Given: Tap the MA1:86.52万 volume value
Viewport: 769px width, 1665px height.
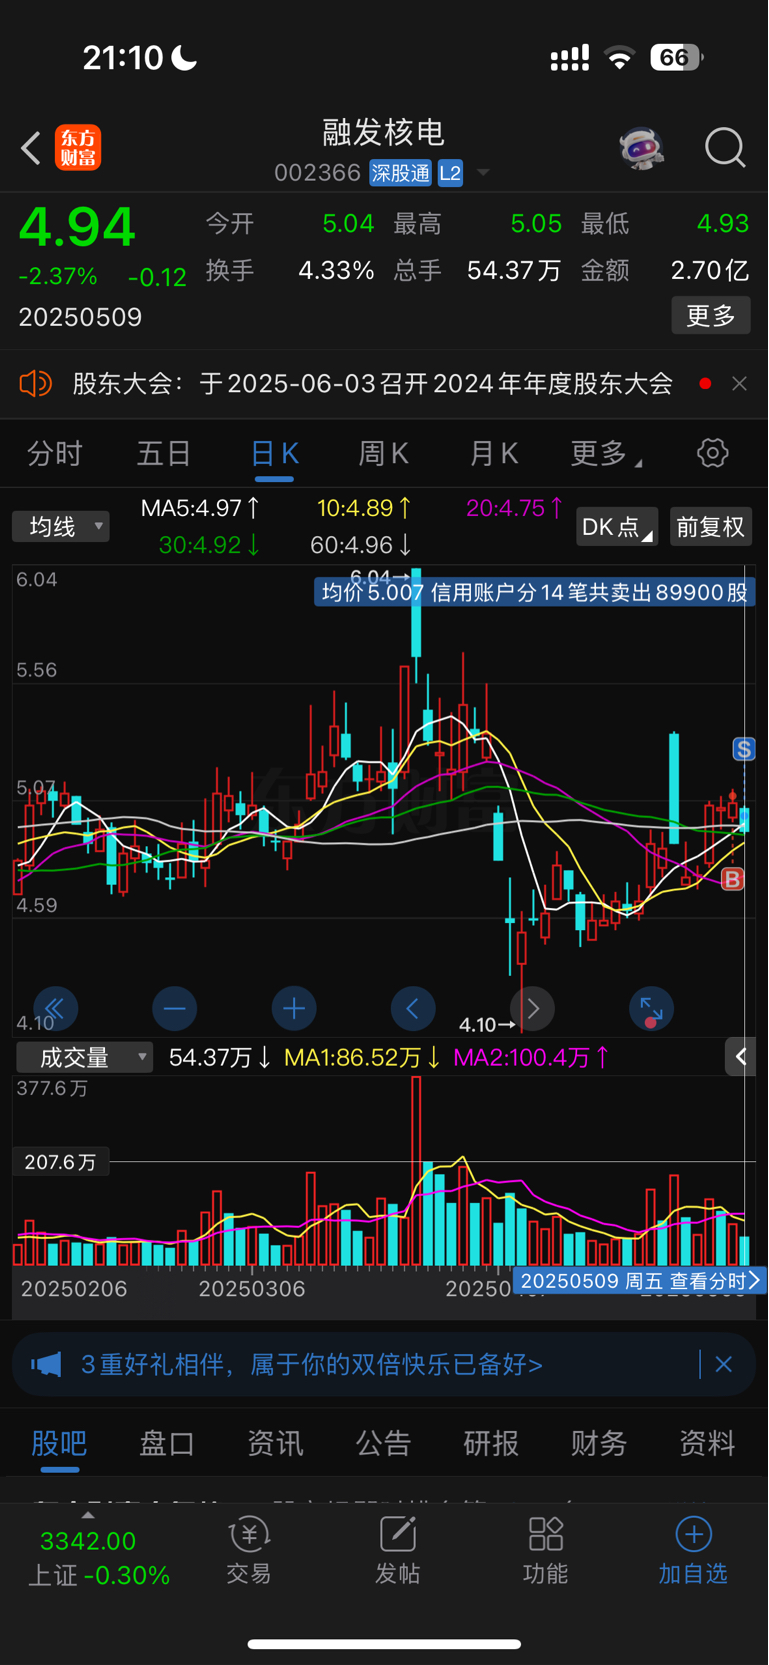Looking at the screenshot, I should [363, 1058].
